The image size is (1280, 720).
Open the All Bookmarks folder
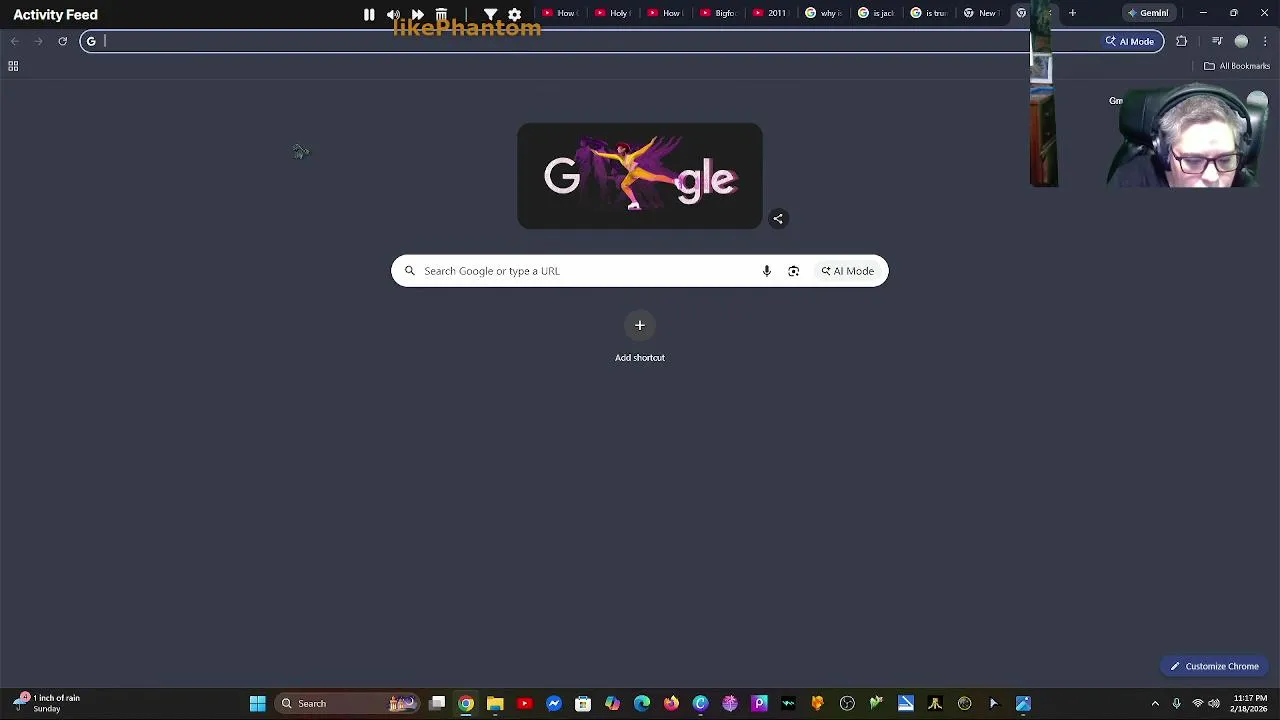click(1237, 66)
